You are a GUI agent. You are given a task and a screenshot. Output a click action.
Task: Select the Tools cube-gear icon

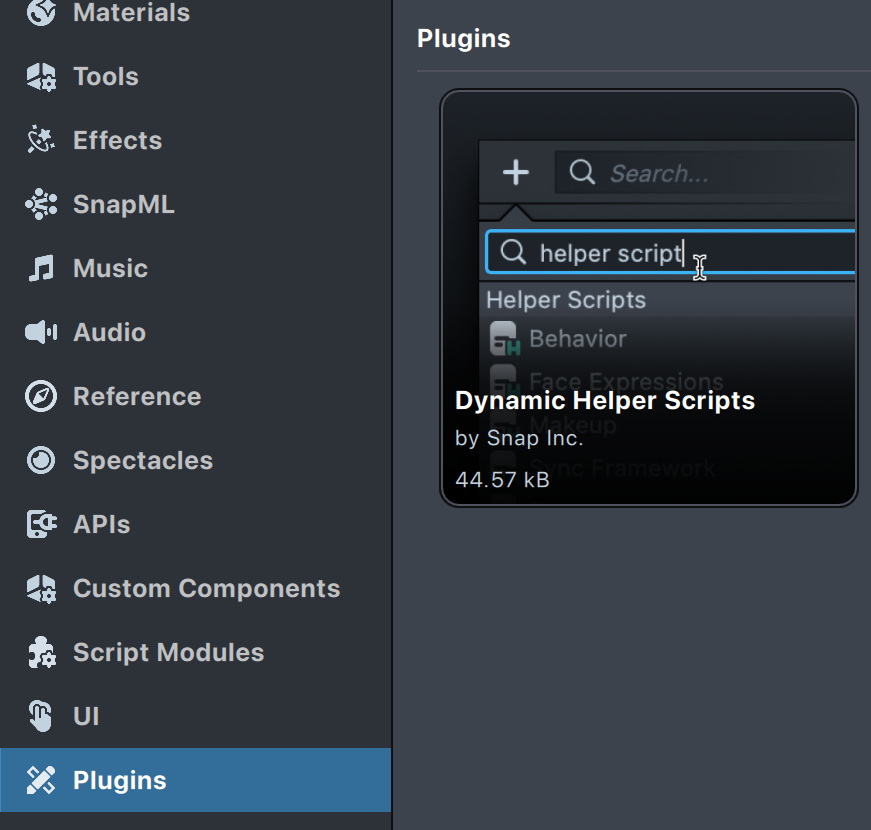(41, 77)
